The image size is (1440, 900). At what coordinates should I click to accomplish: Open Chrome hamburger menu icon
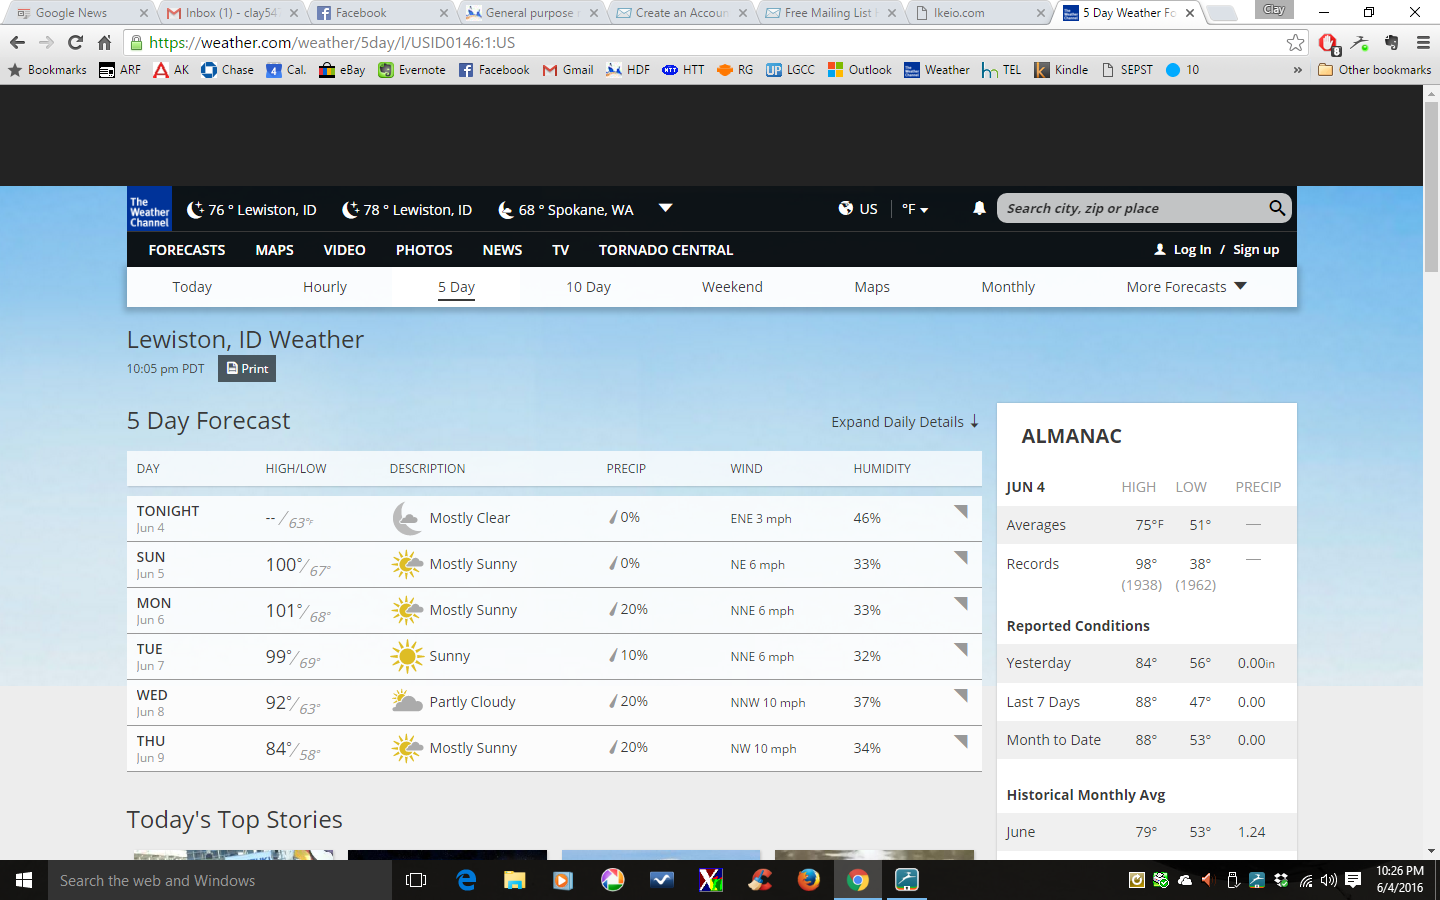[1423, 42]
